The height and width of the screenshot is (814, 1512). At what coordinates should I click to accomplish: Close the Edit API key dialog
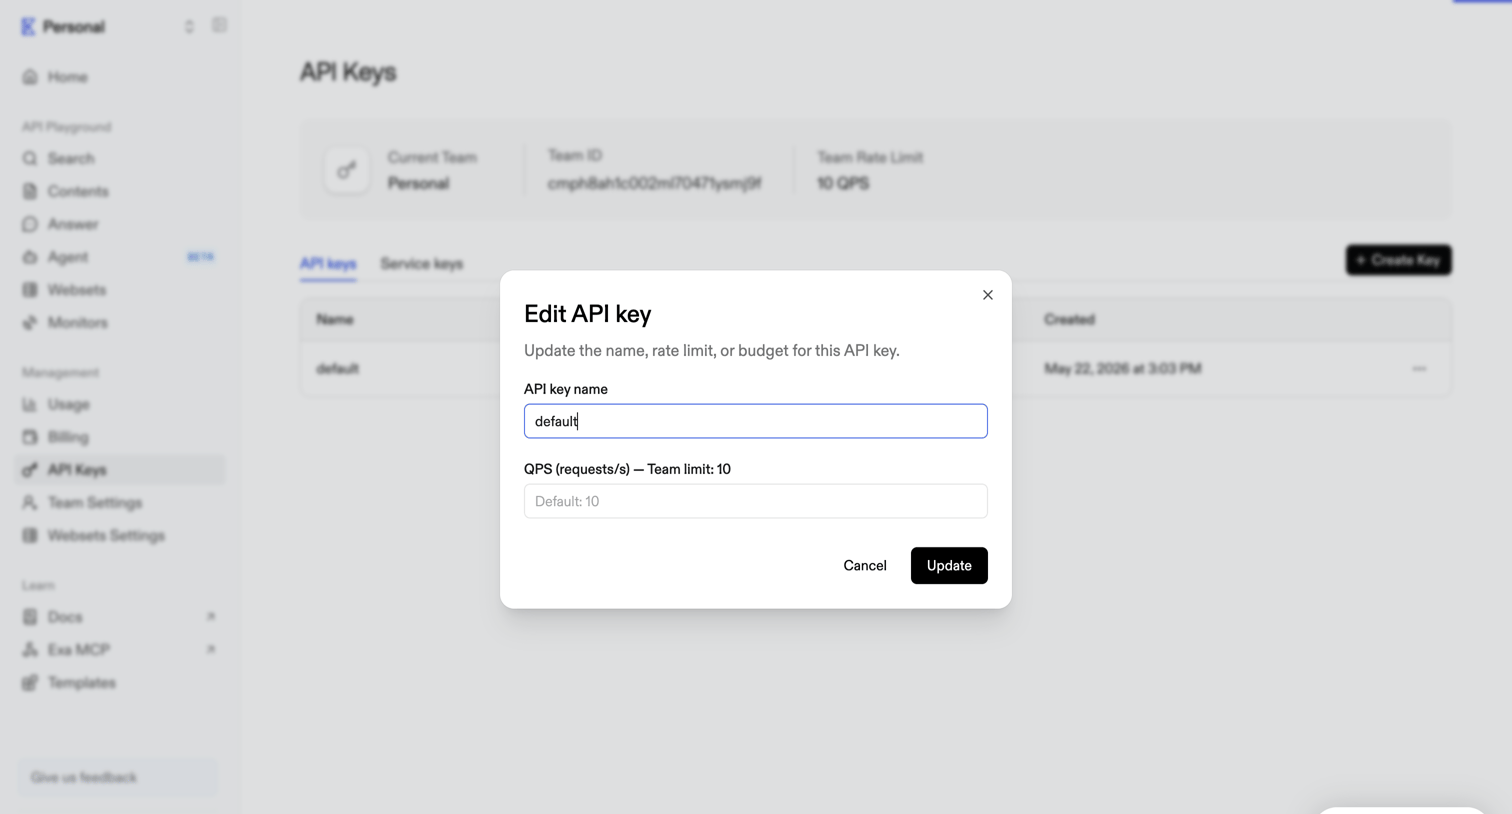(987, 295)
